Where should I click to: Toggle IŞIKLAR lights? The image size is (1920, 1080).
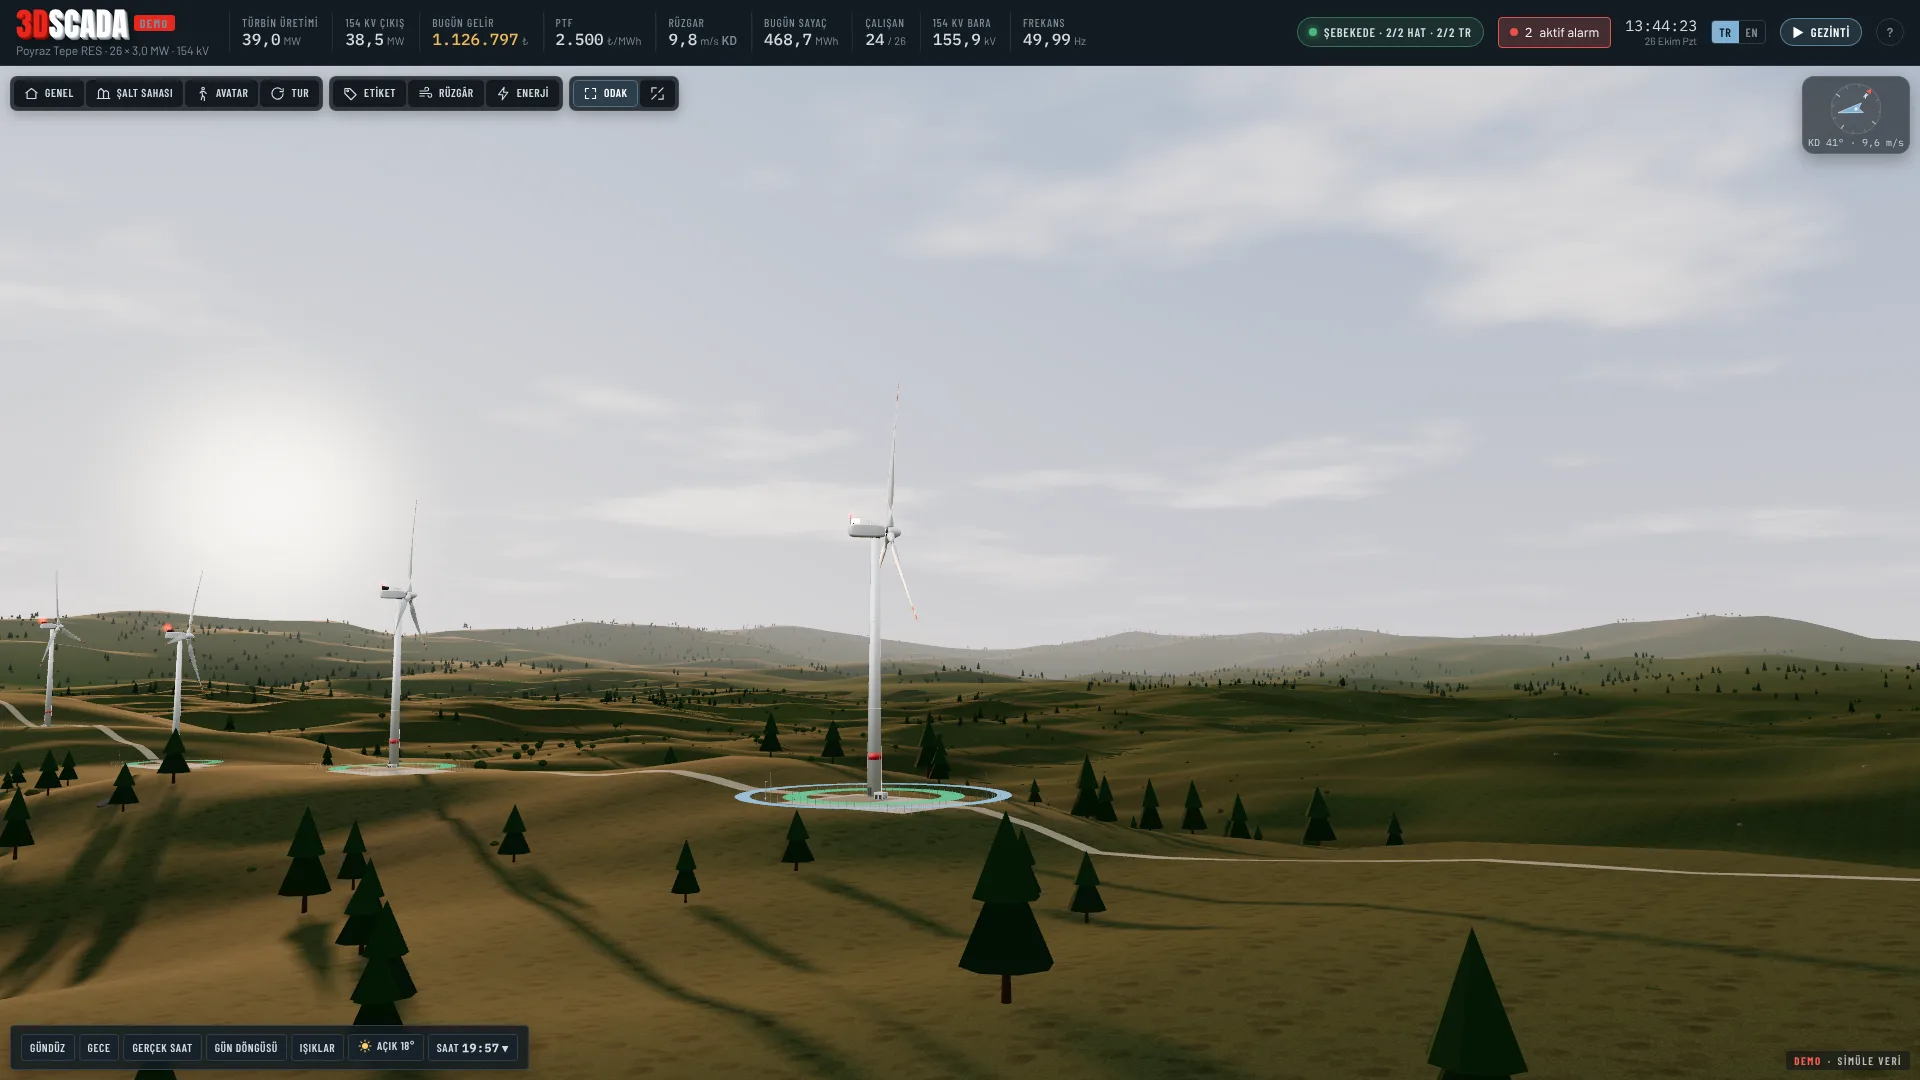[x=317, y=1047]
